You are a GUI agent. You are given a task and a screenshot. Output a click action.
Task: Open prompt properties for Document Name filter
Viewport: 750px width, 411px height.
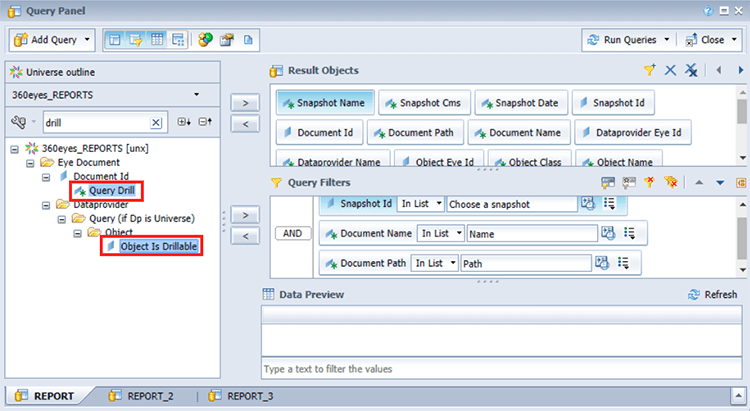click(x=608, y=233)
